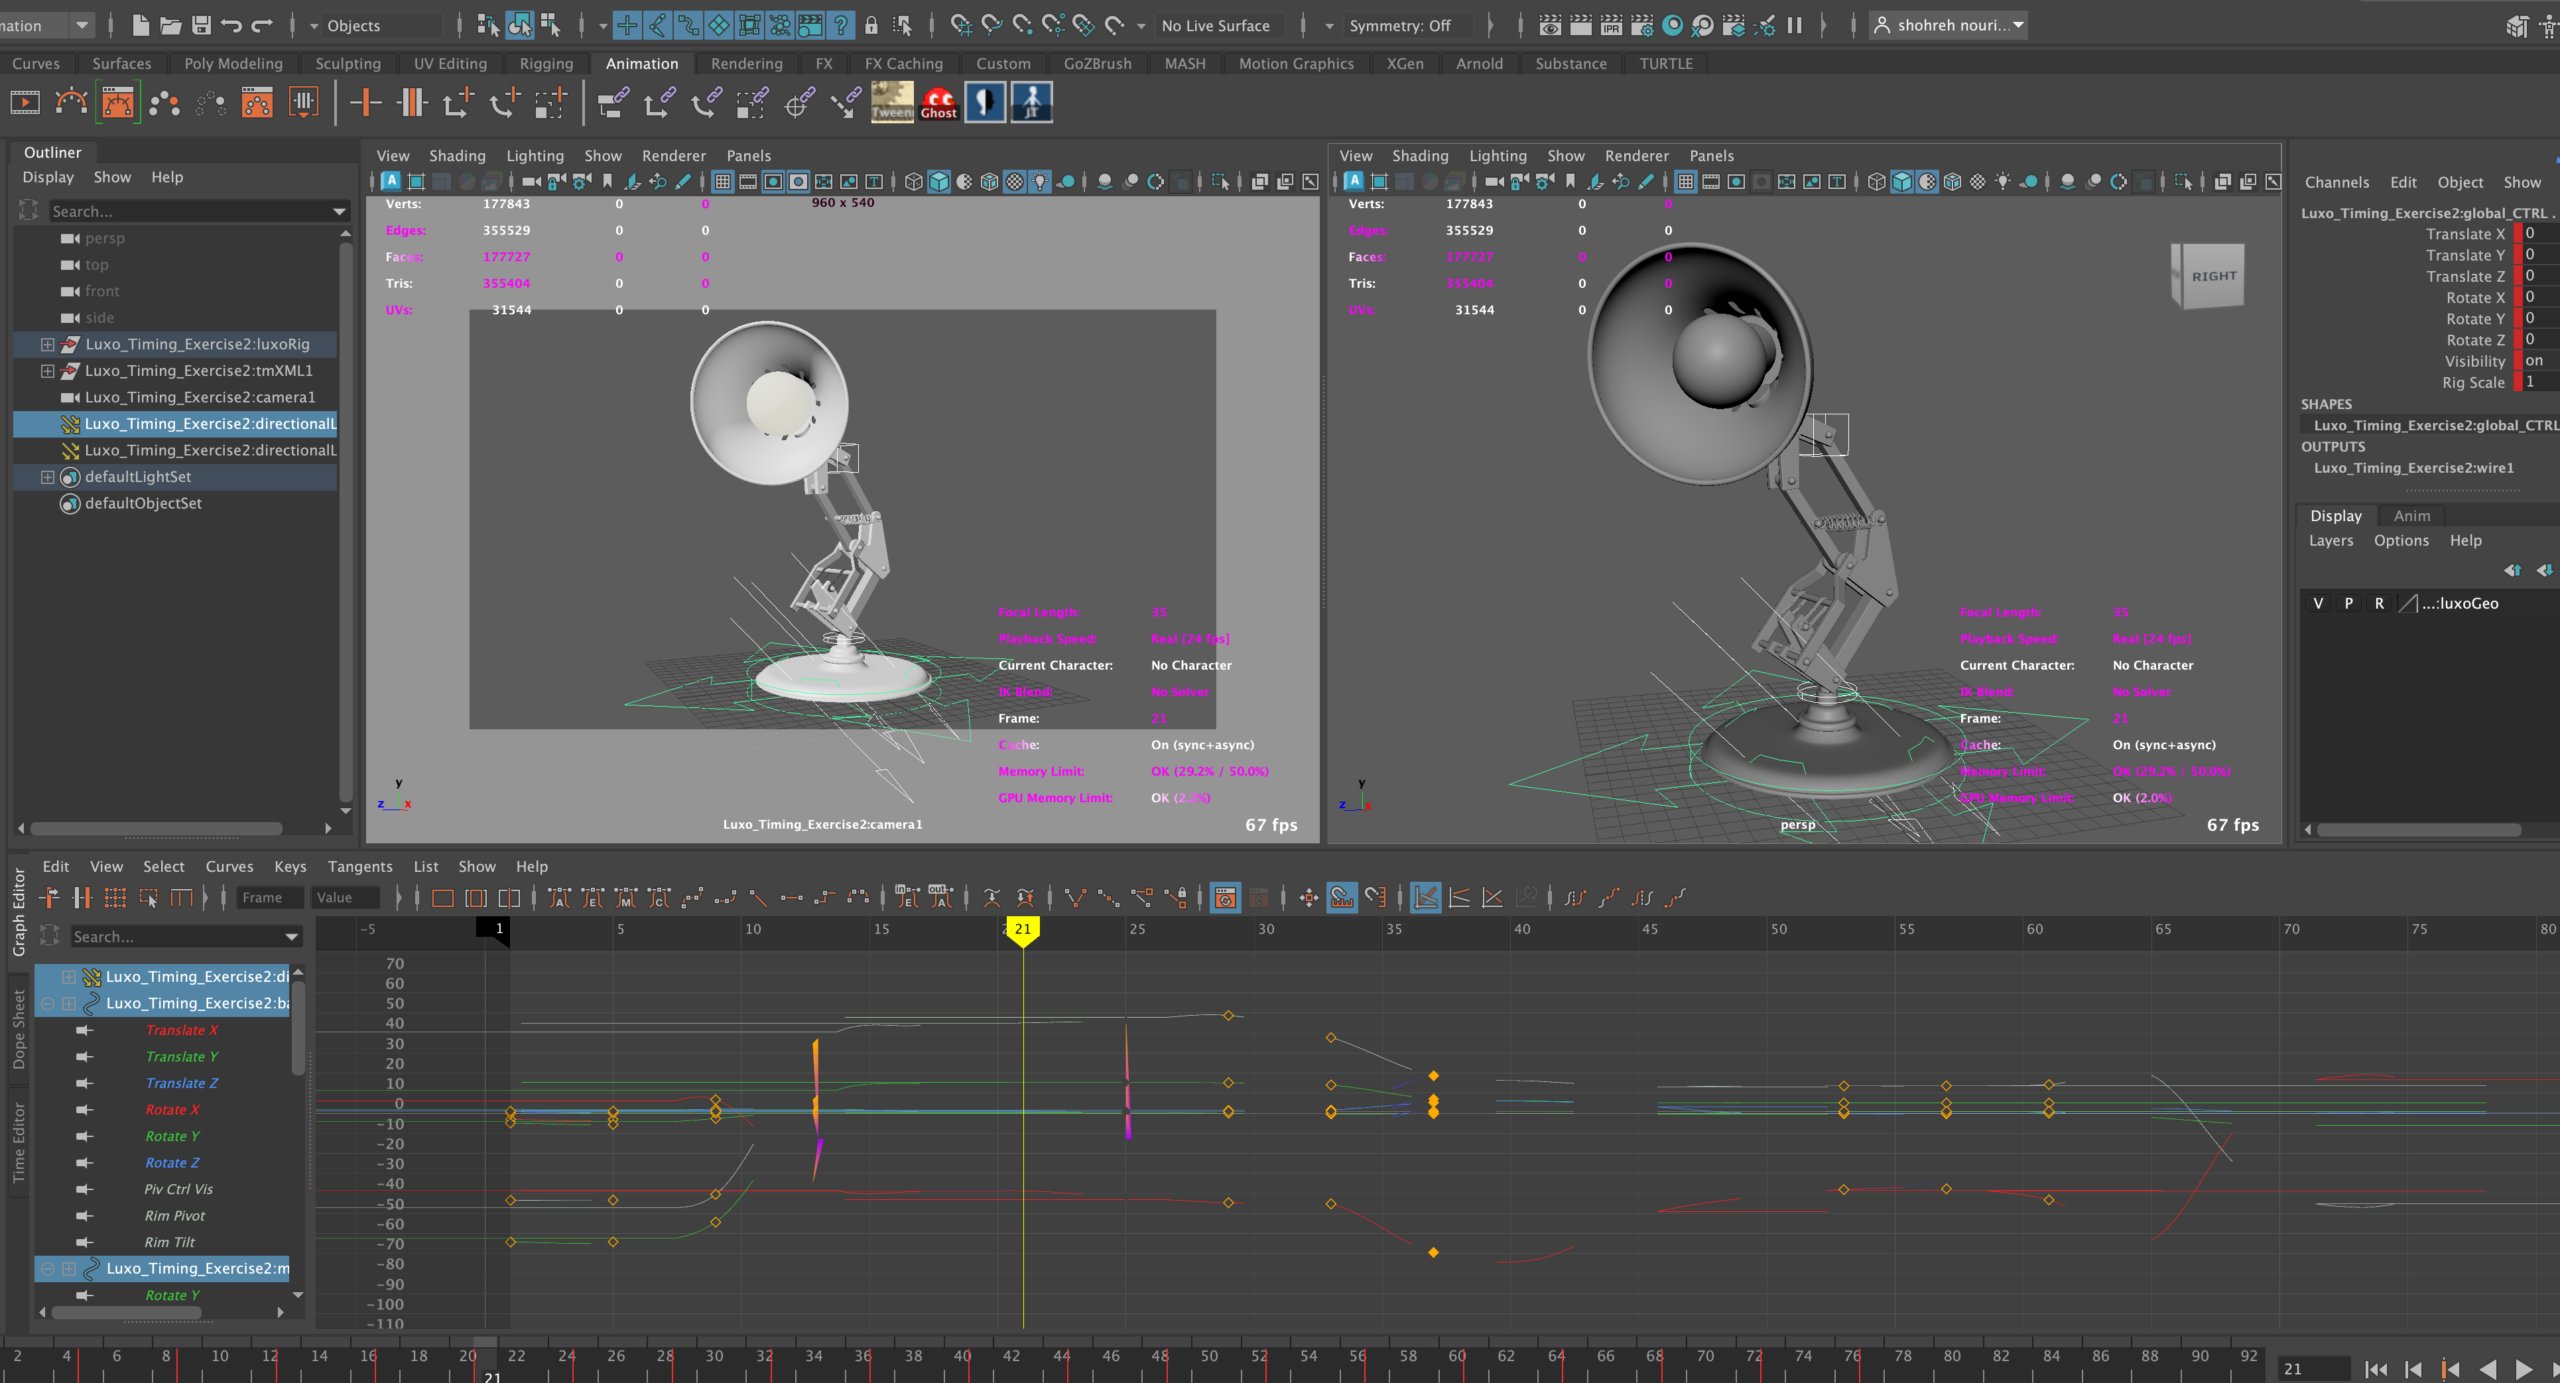The height and width of the screenshot is (1383, 2560).
Task: Click the view cube RIGHT face
Action: pos(2213,276)
